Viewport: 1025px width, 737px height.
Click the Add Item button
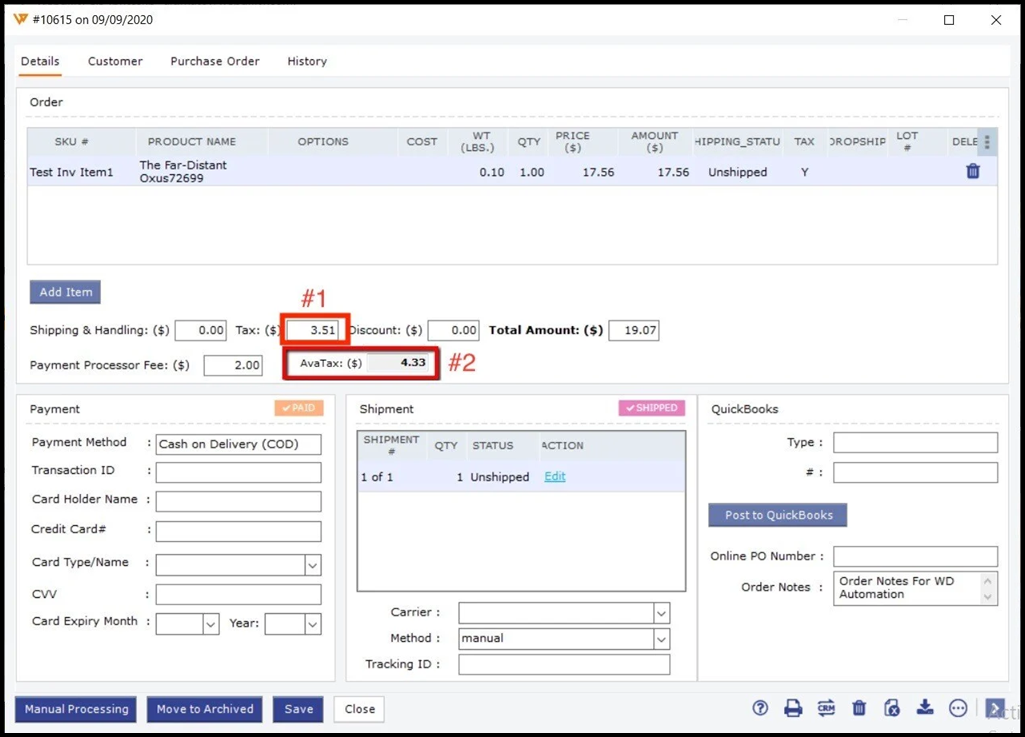pos(66,292)
